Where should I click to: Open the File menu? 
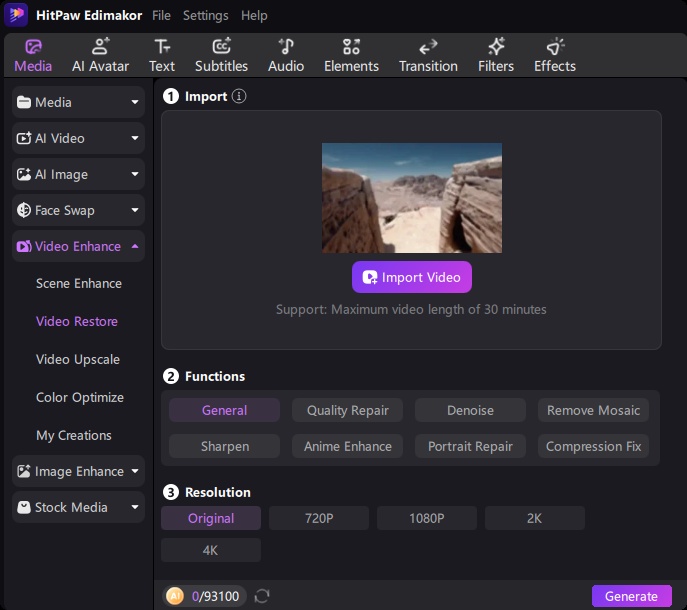point(161,15)
